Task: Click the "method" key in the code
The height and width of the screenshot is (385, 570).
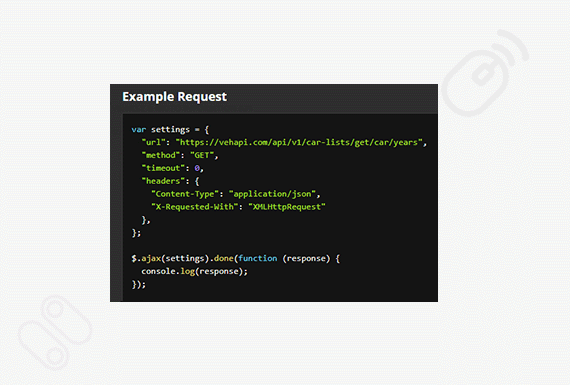Action: [160, 155]
